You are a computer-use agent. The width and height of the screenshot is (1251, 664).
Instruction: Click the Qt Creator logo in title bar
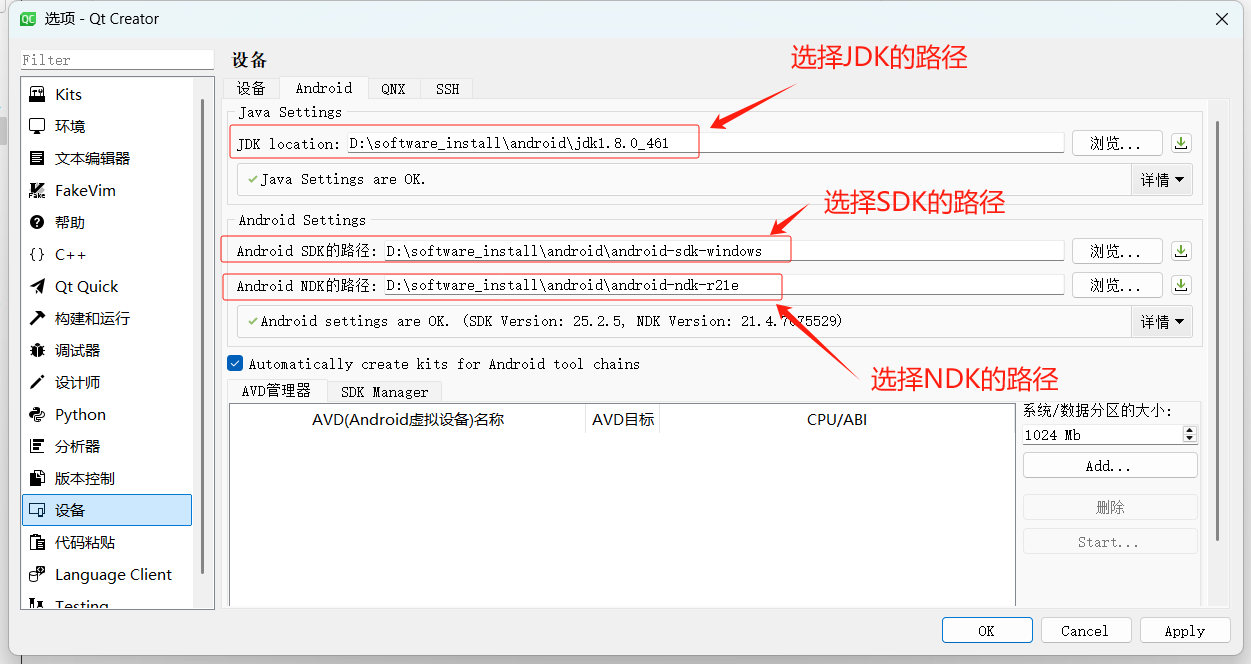tap(28, 18)
